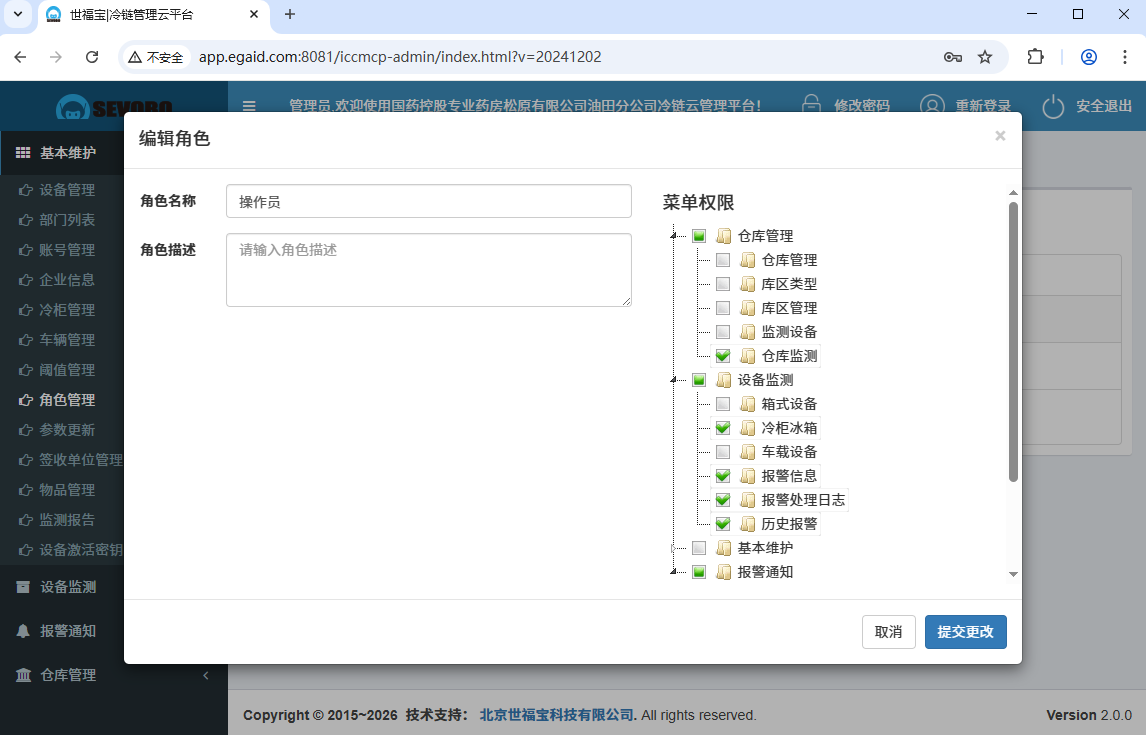Screen dimensions: 1146x735
Task: Click the 角色描述 text area
Action: (428, 270)
